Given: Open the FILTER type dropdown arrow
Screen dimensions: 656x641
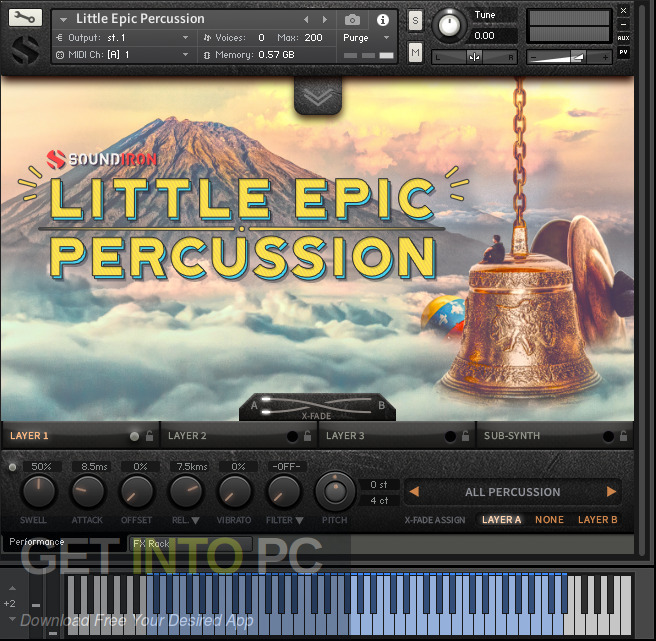Looking at the screenshot, I should (299, 521).
